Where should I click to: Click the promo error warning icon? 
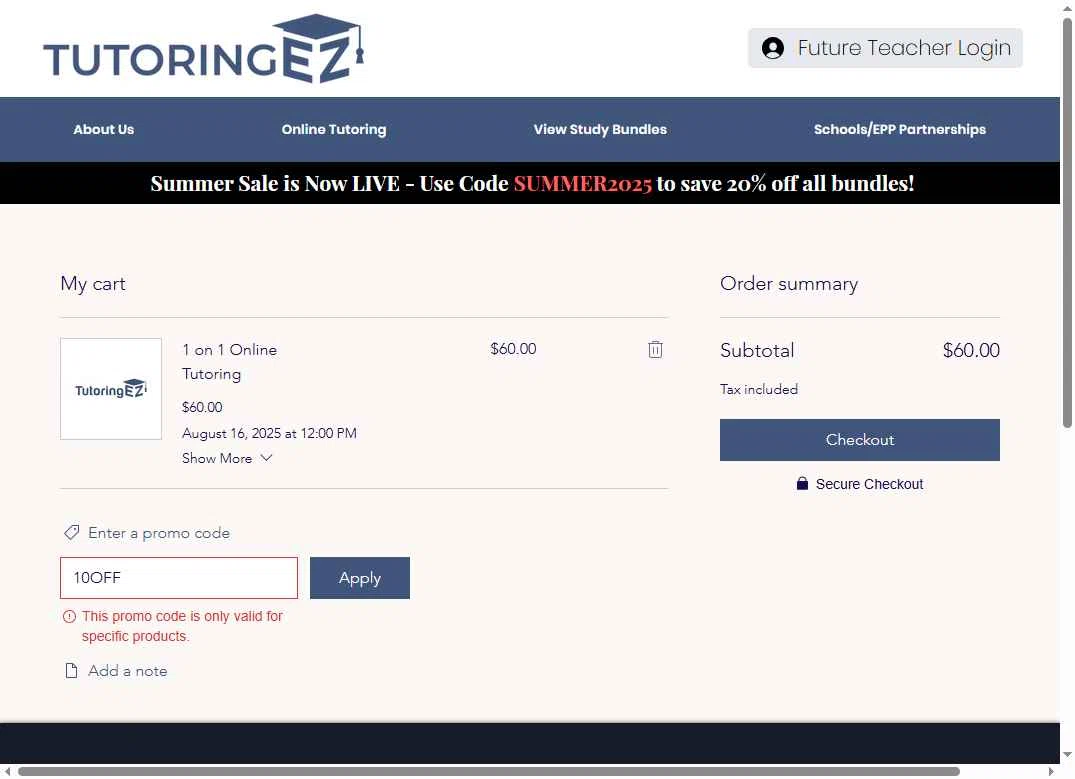pos(69,616)
